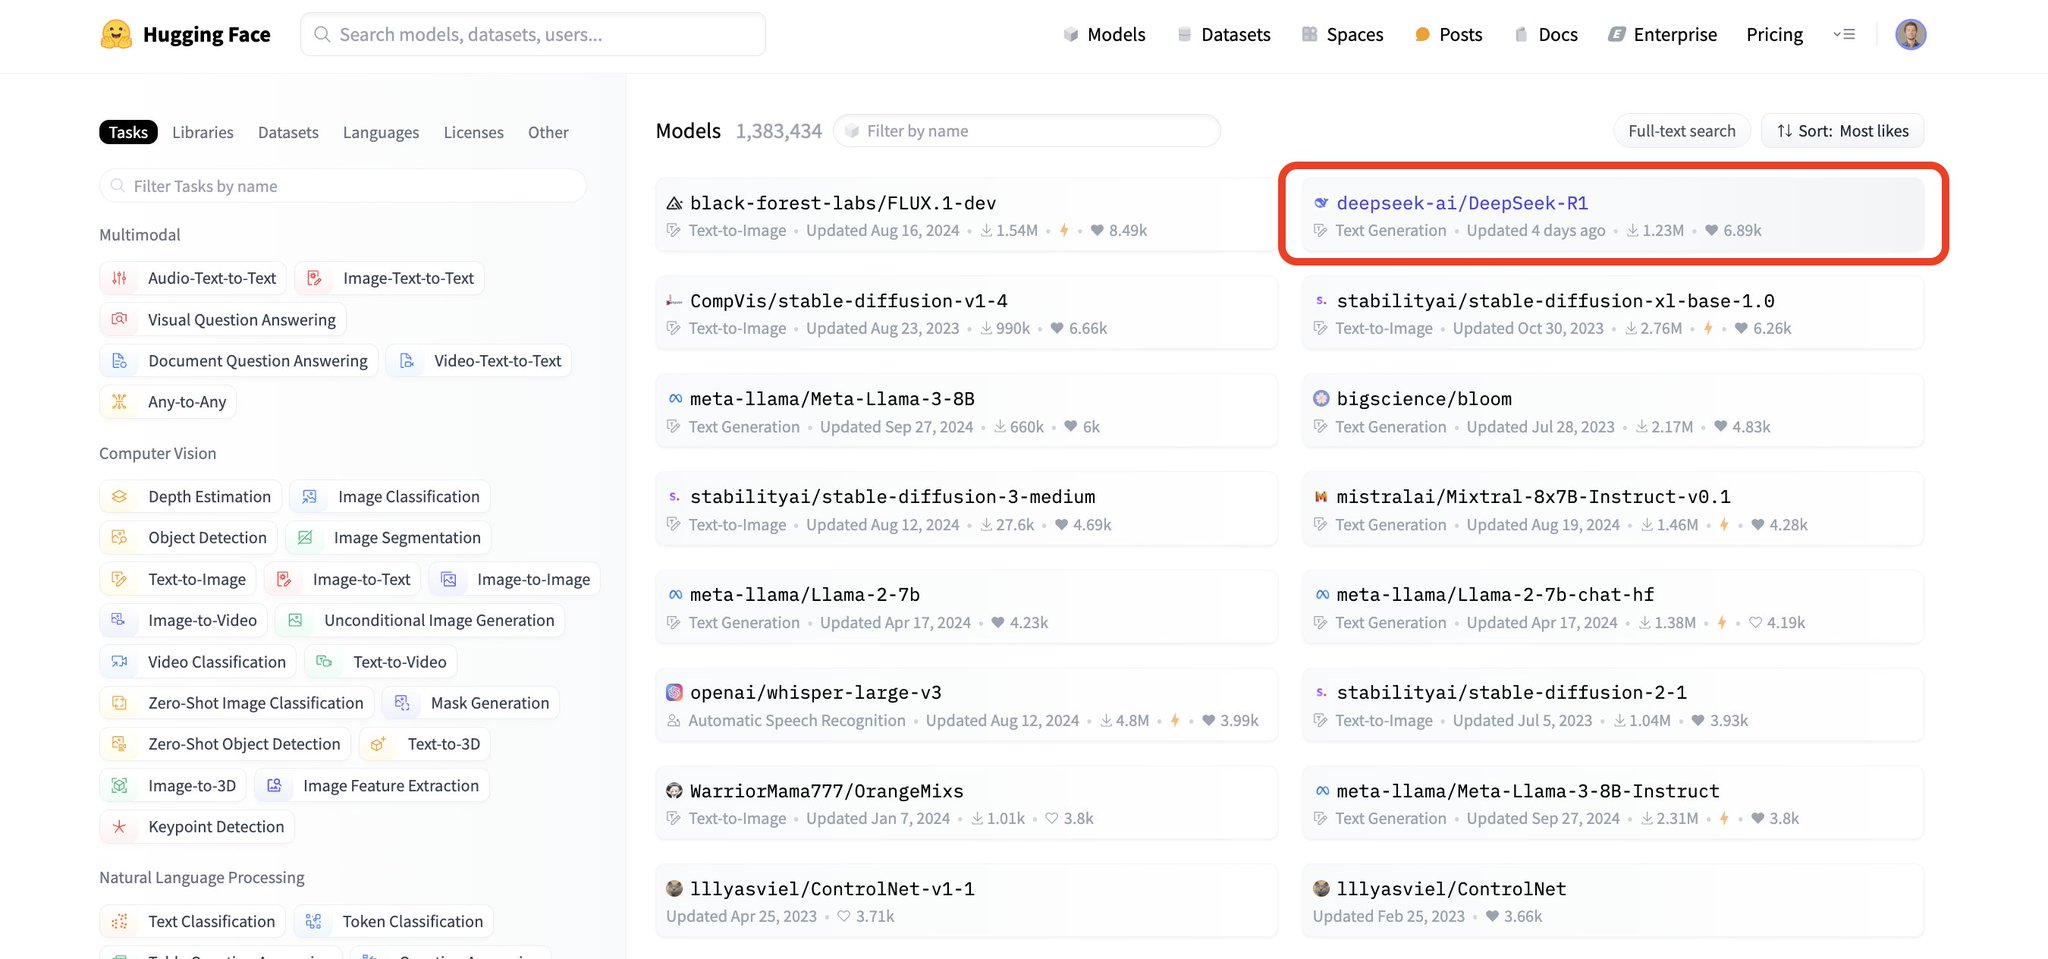
Task: Open the openai/whisper-large-v3 model
Action: click(x=966, y=705)
